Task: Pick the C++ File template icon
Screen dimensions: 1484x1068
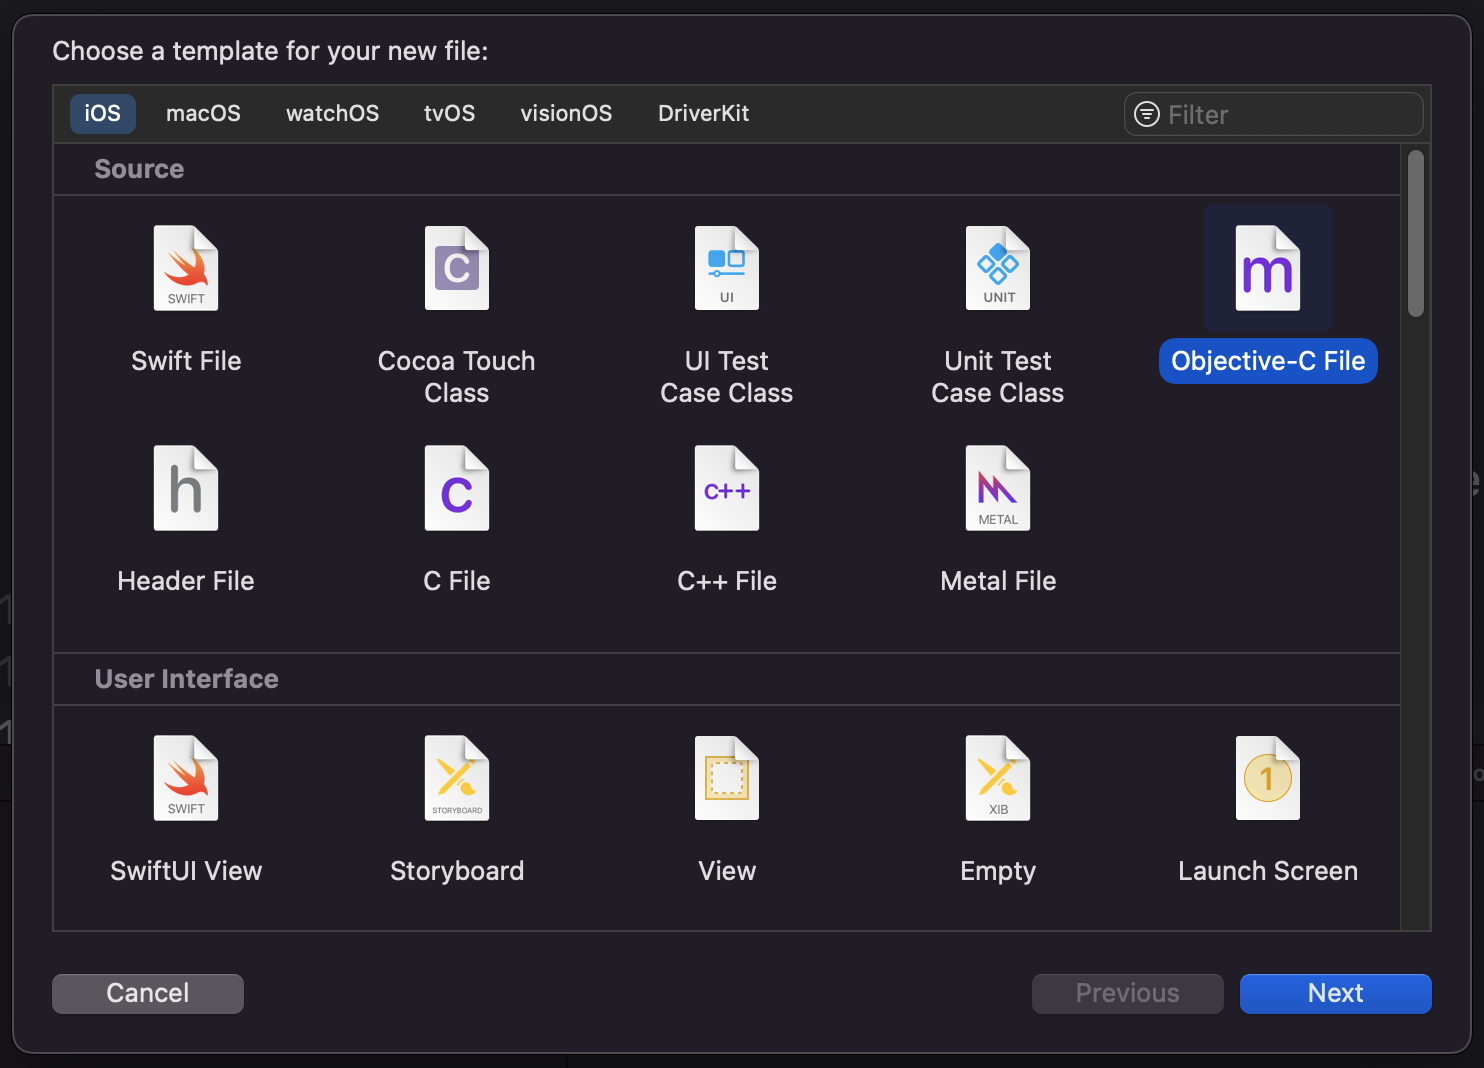Action: point(727,488)
